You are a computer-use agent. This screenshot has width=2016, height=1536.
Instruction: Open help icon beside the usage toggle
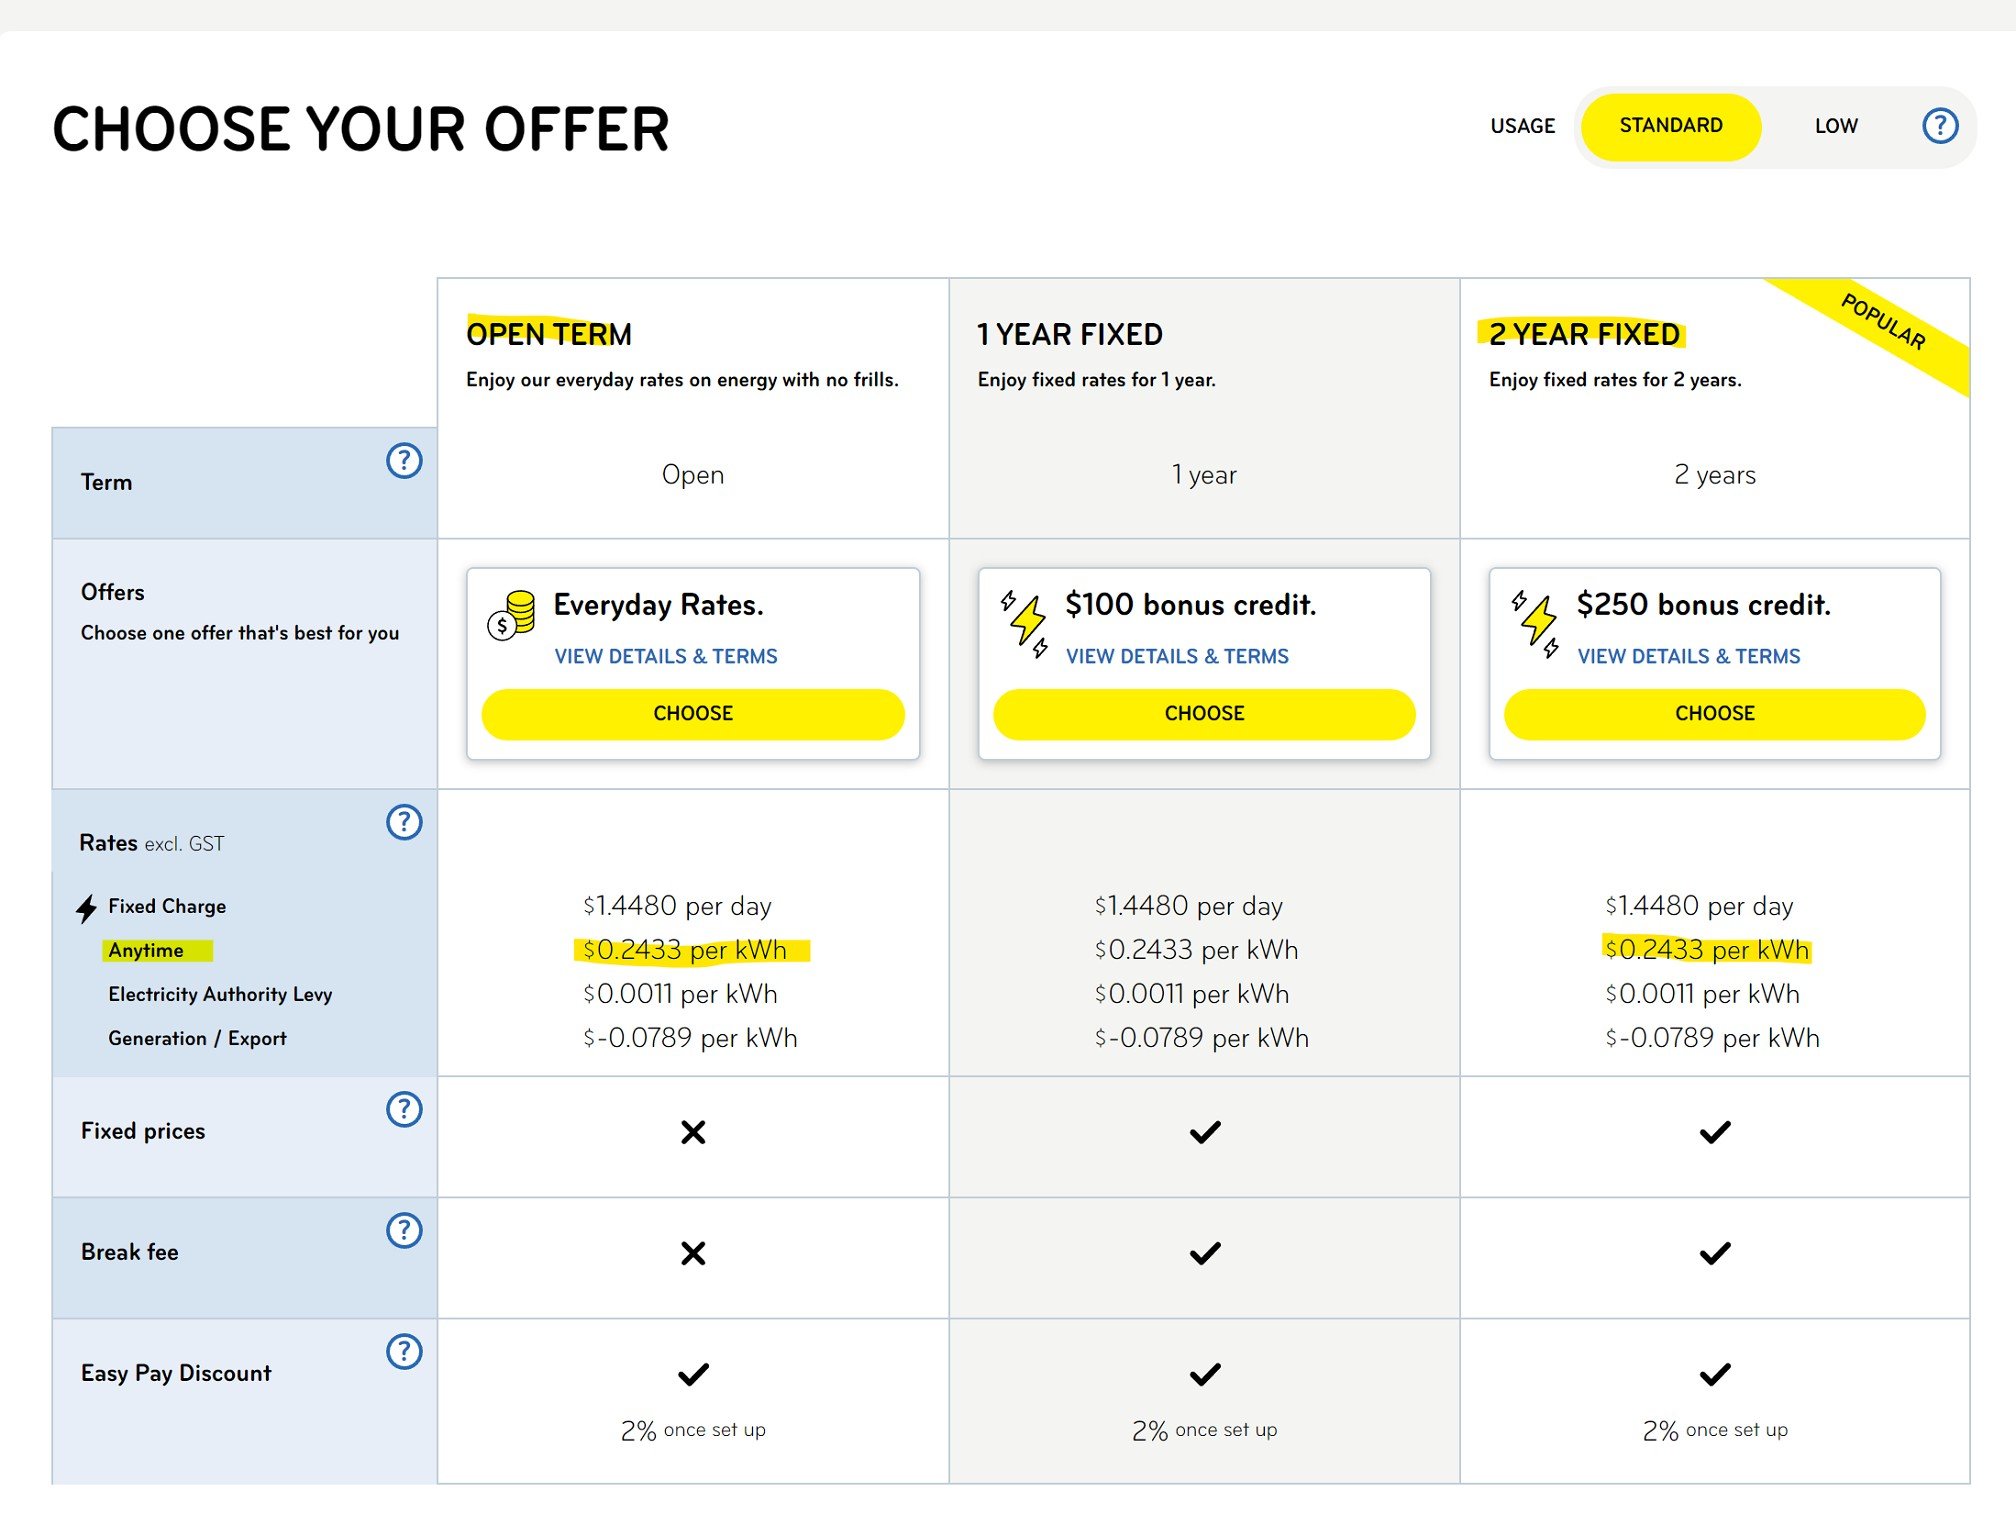click(1940, 126)
